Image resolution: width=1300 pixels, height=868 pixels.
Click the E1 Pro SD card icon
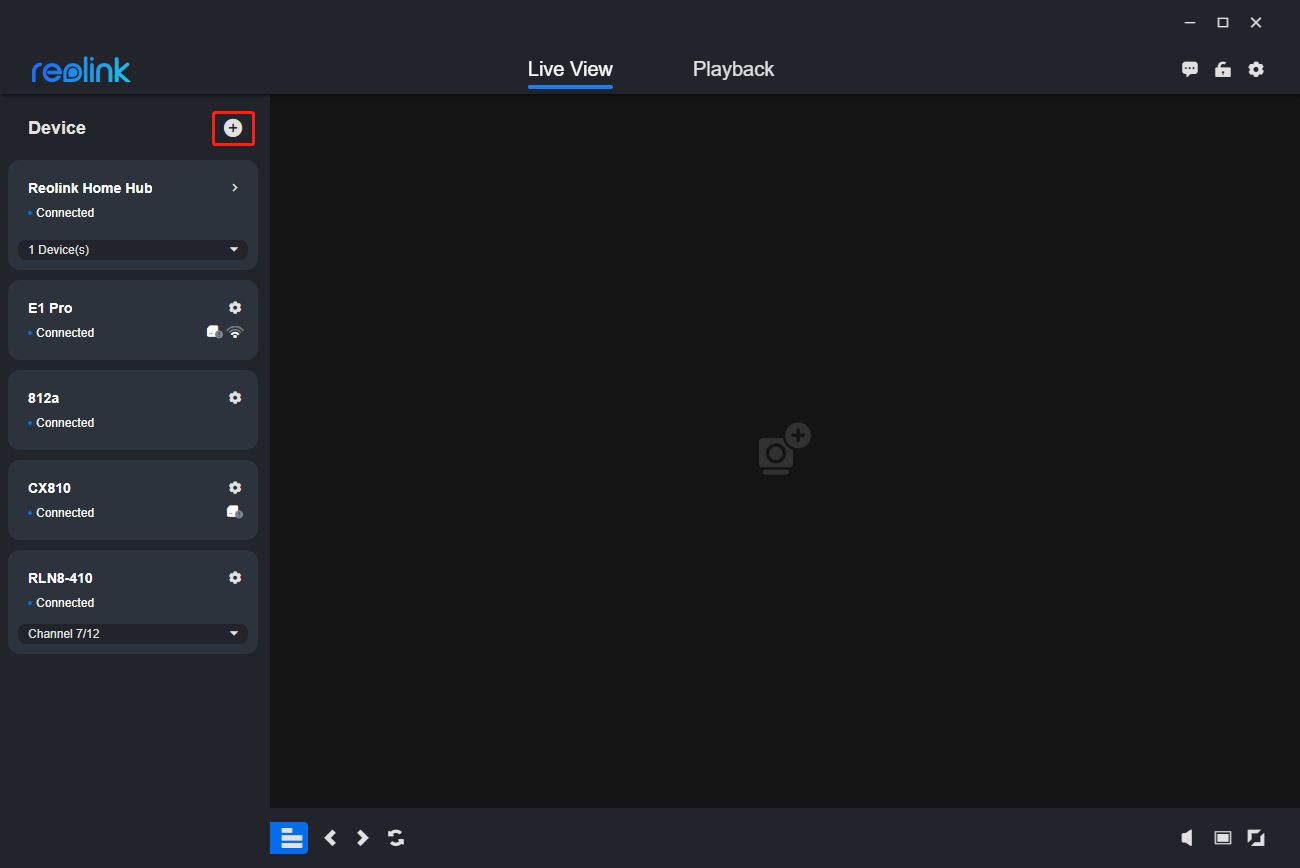(214, 332)
